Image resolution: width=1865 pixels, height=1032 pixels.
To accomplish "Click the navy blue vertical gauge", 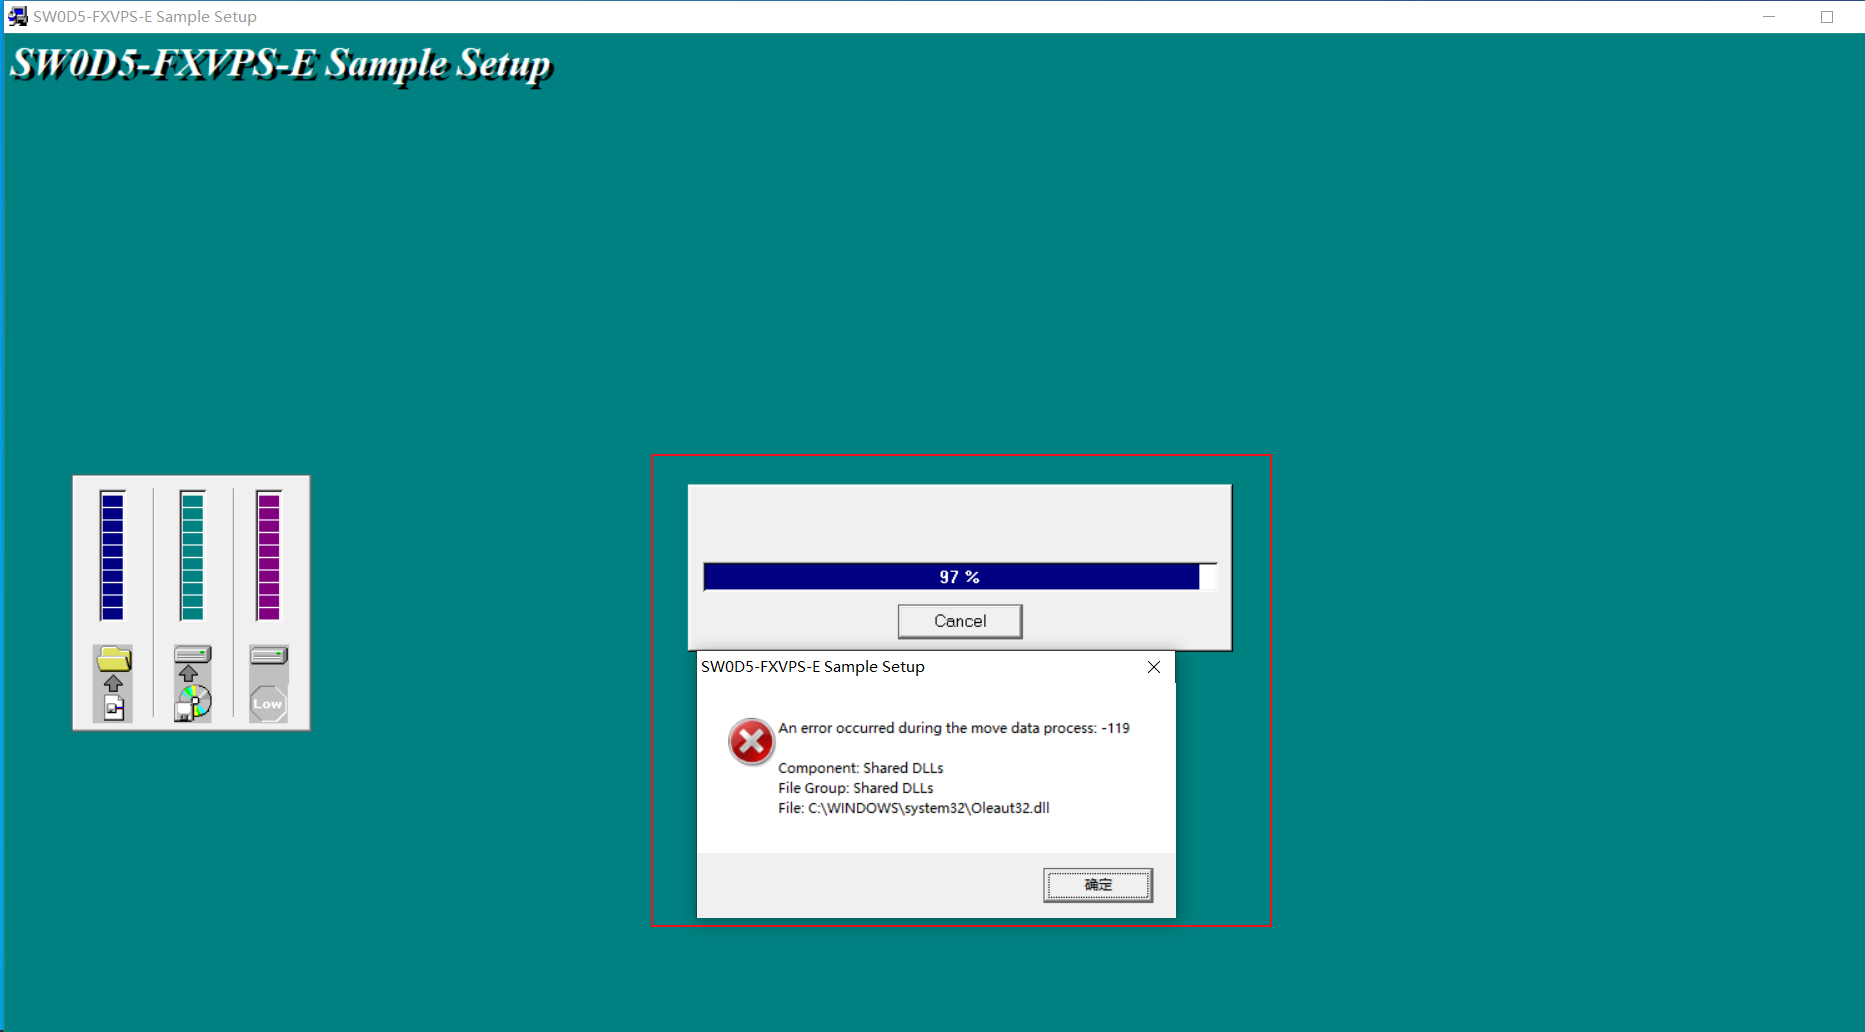I will [x=112, y=556].
